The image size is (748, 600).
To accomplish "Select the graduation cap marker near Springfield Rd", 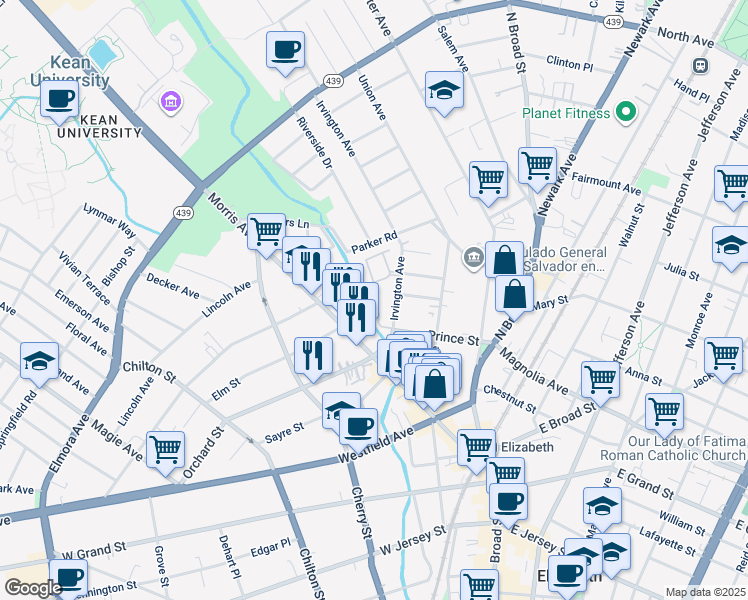I will (x=40, y=362).
